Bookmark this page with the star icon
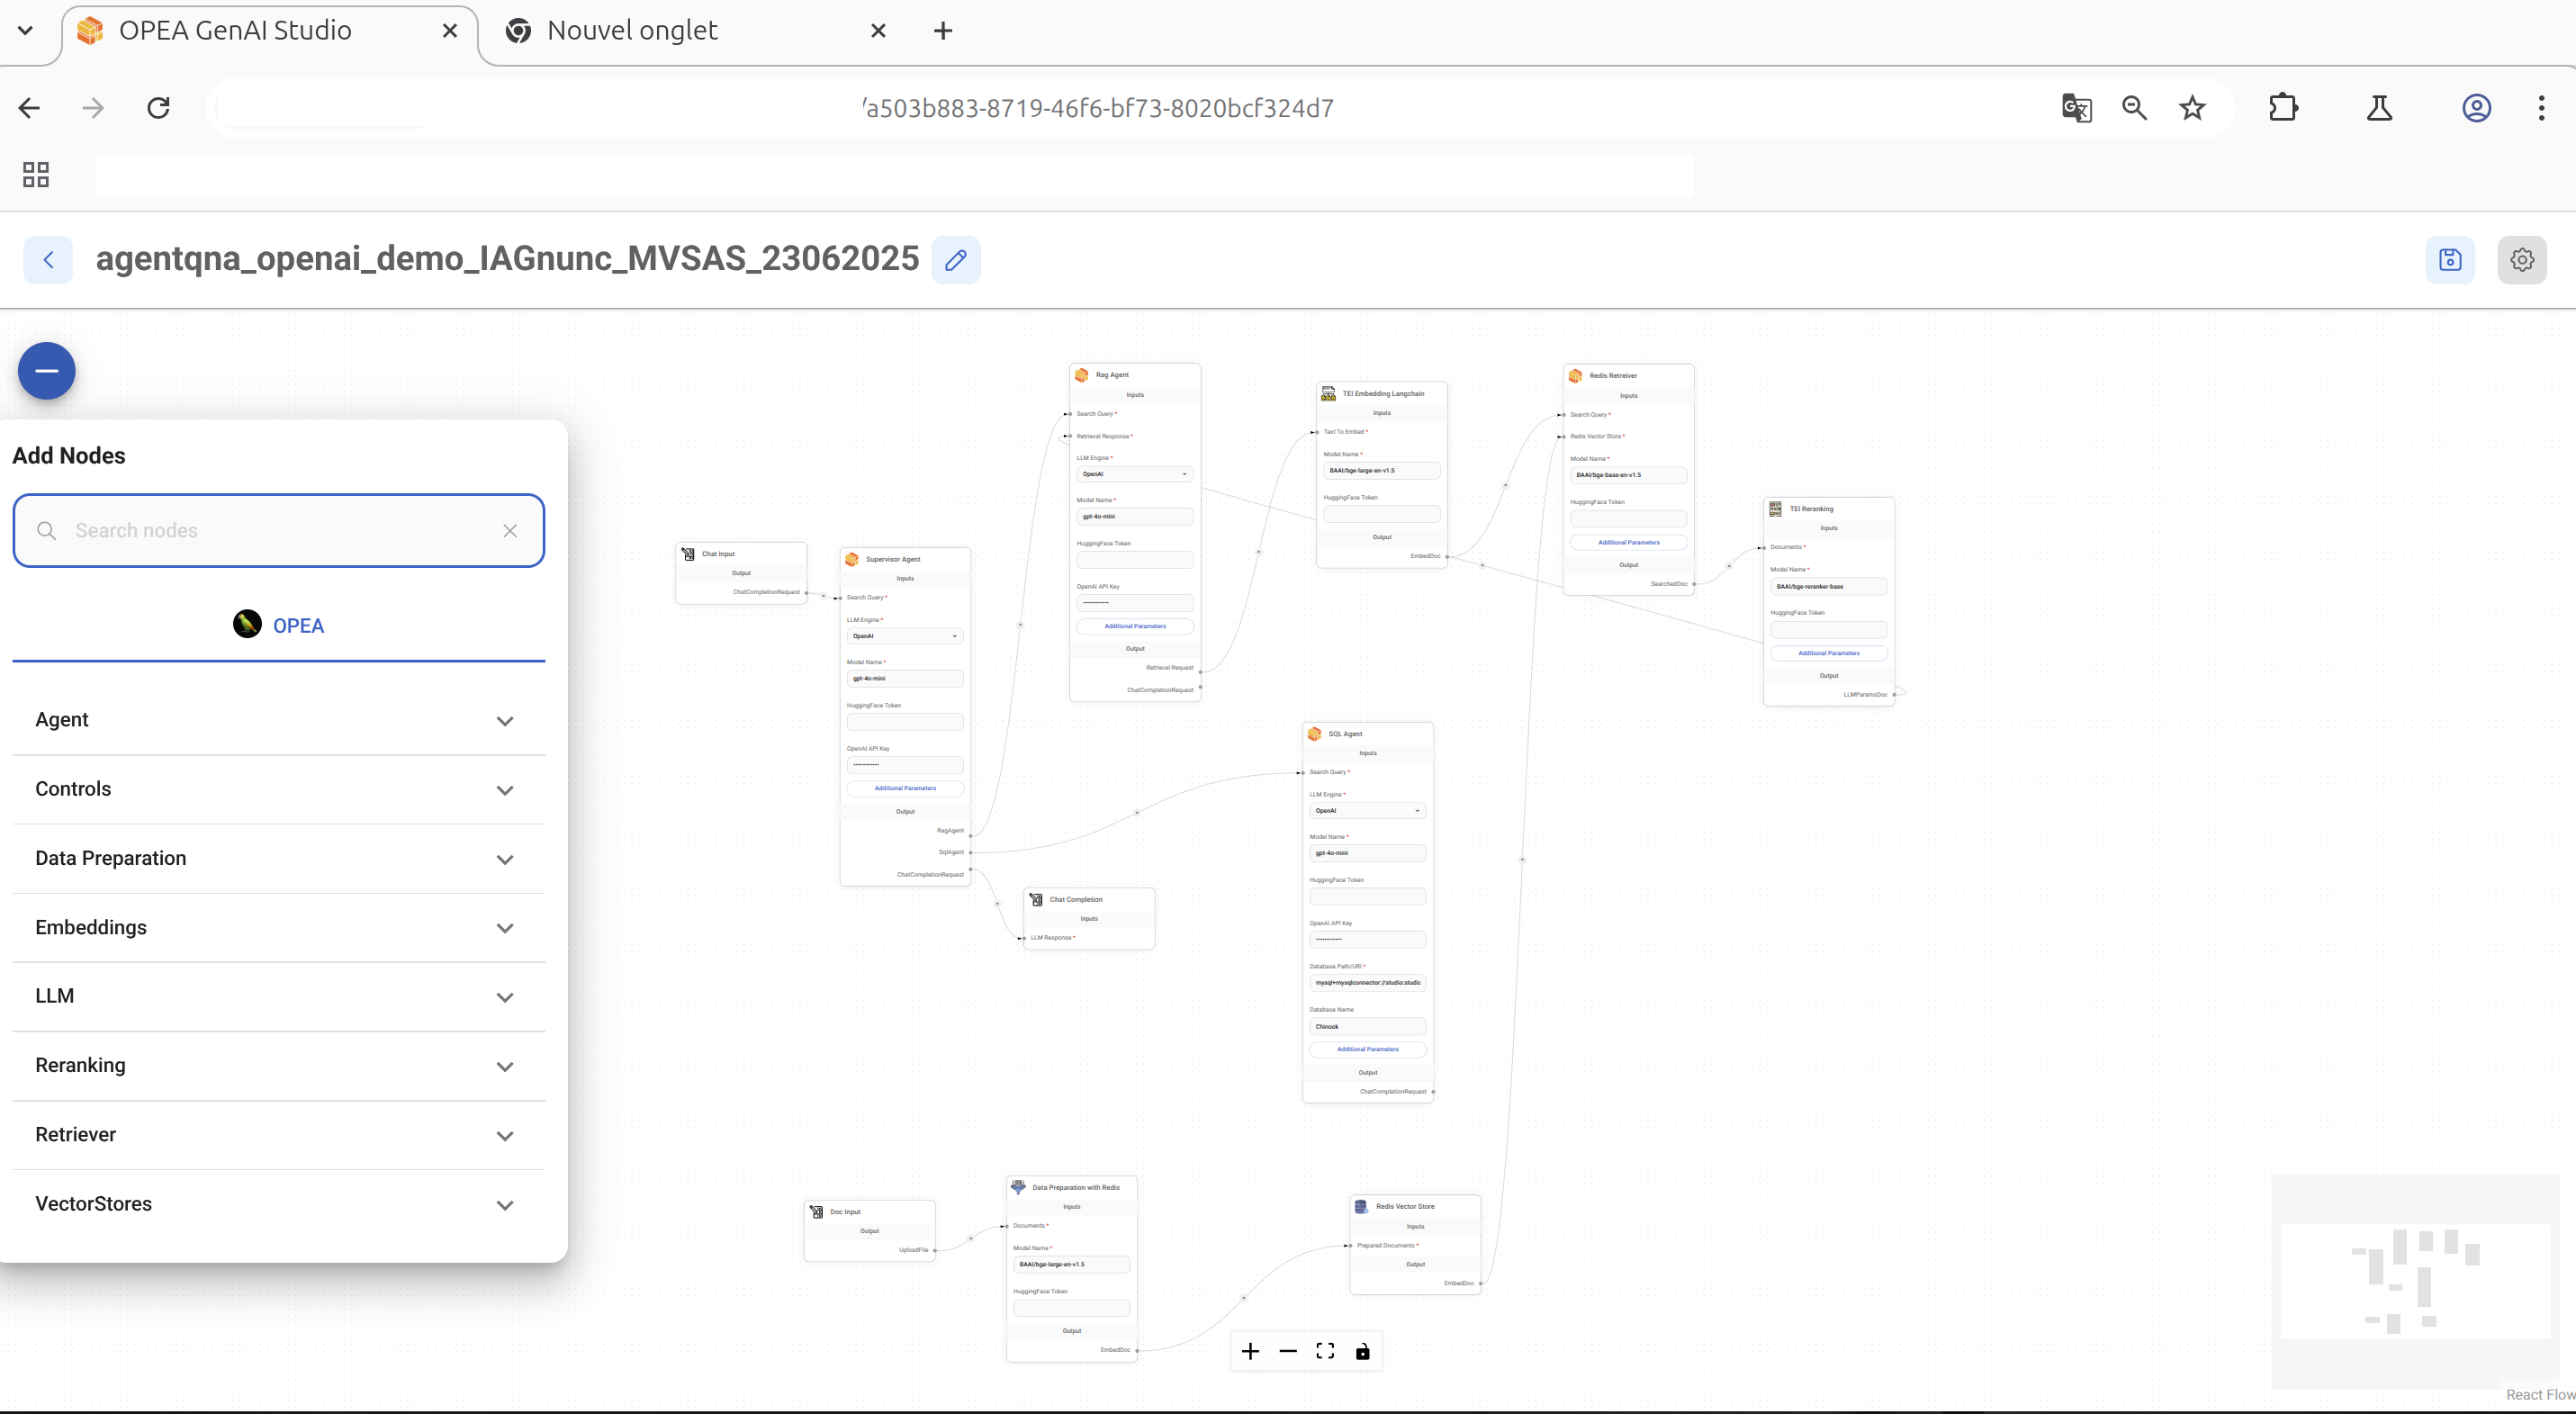The image size is (2576, 1414). 2192,108
